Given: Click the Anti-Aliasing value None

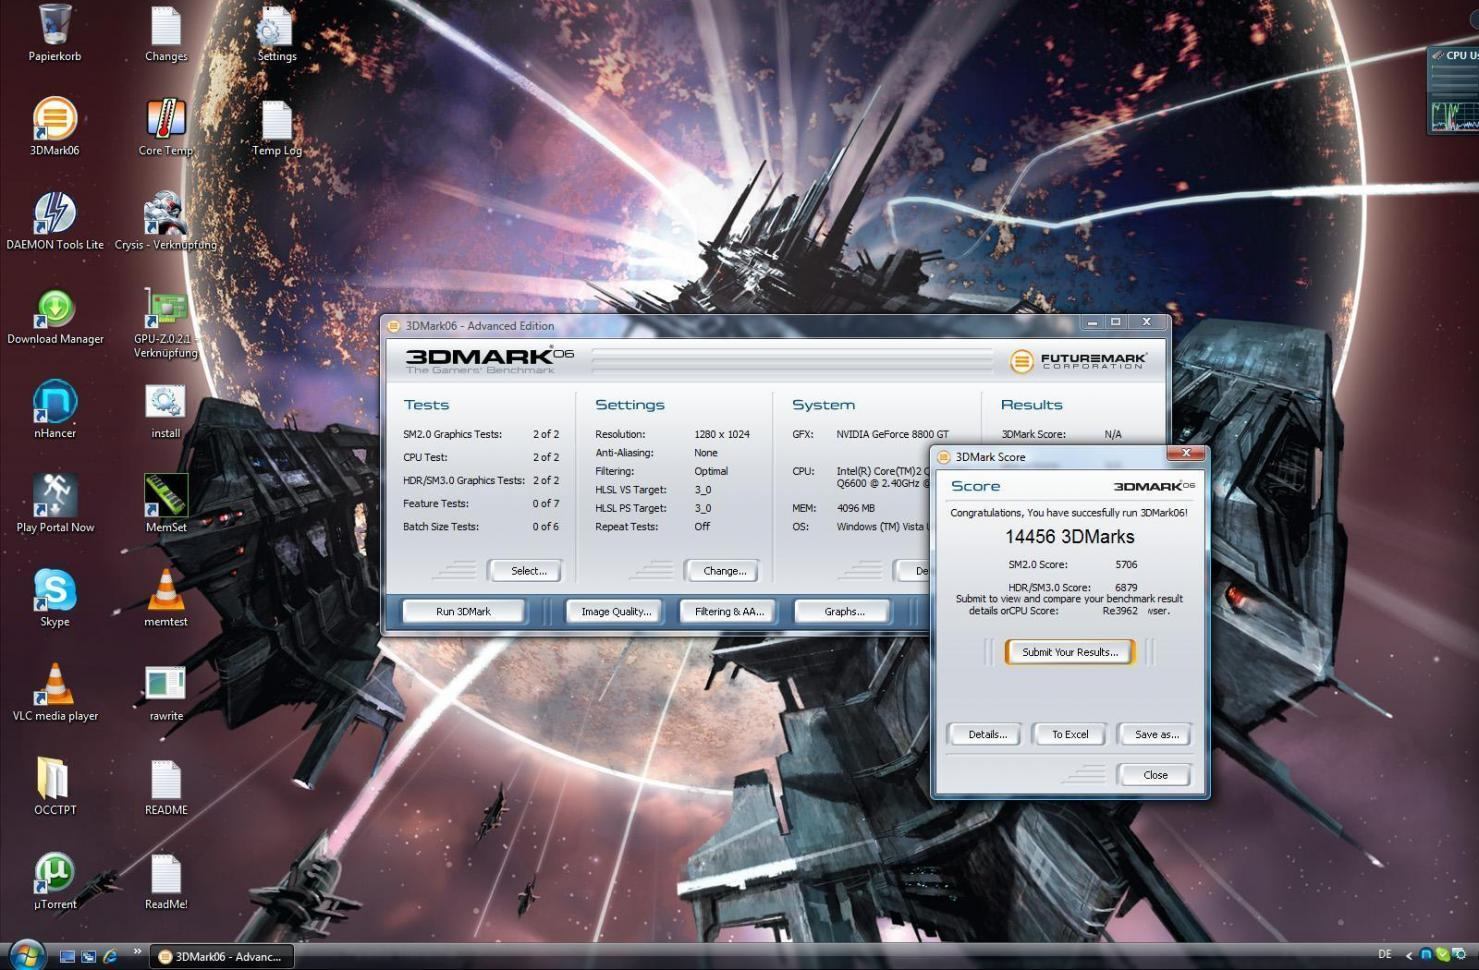Looking at the screenshot, I should pyautogui.click(x=706, y=453).
